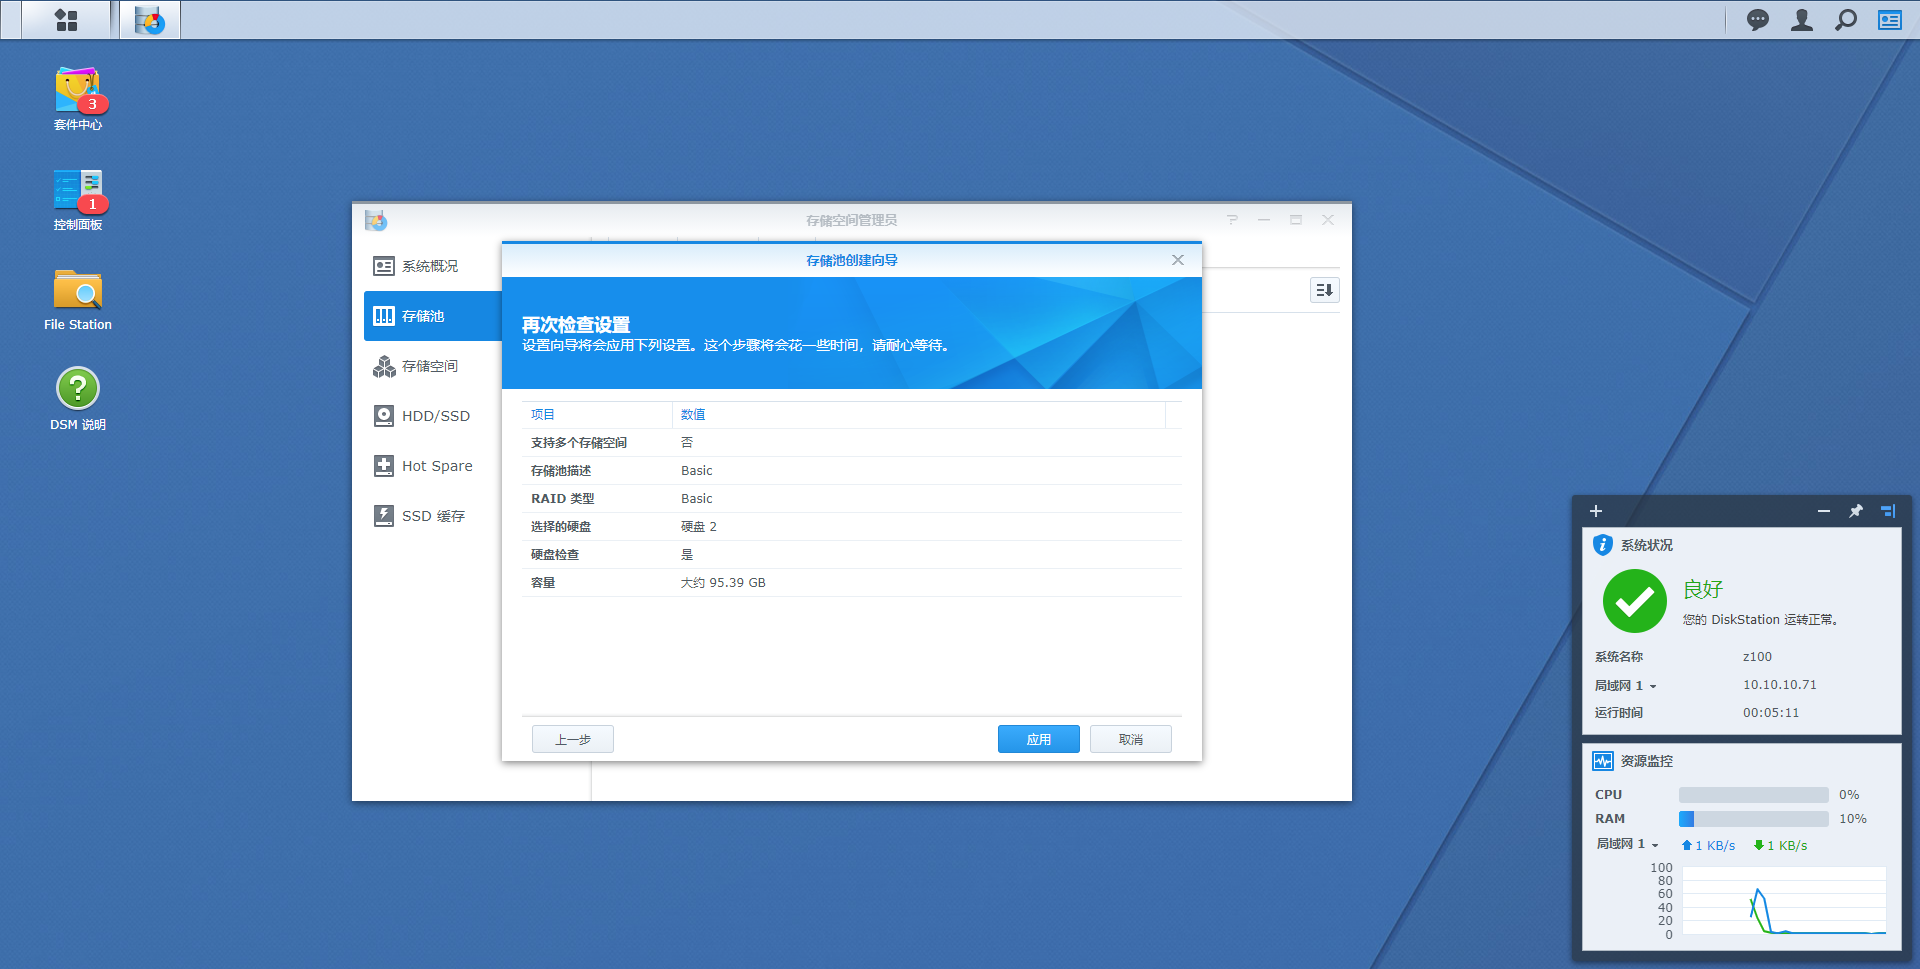Open the 套件中心 desktop icon
1920x969 pixels.
point(78,98)
